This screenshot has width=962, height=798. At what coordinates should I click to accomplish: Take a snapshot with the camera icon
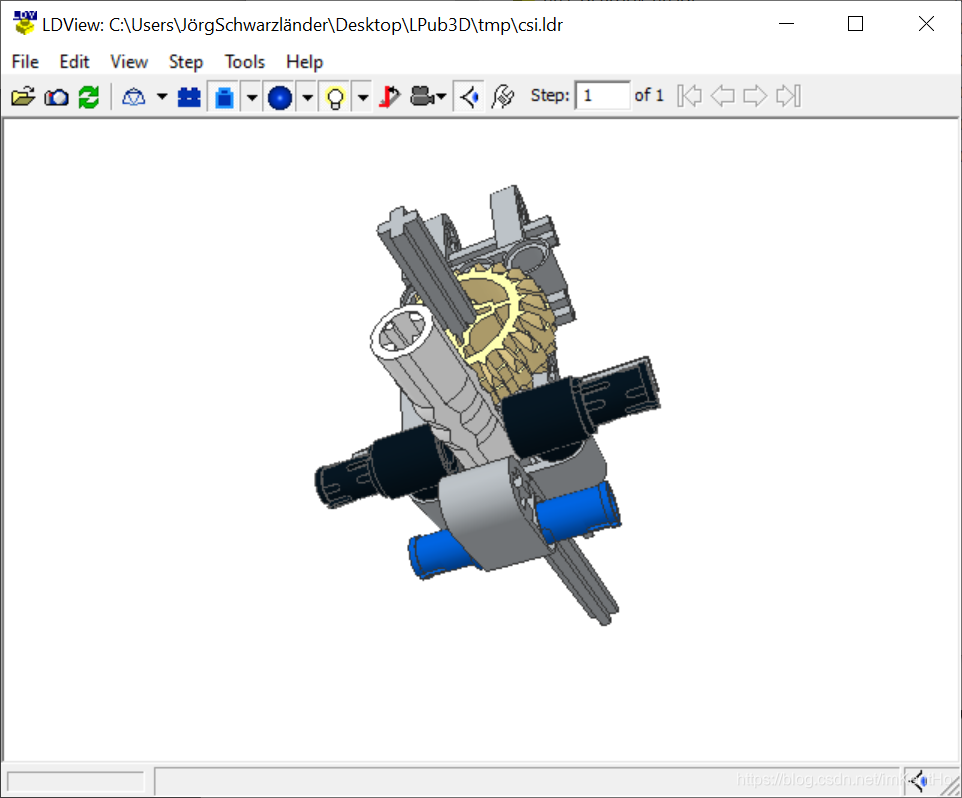pos(56,97)
